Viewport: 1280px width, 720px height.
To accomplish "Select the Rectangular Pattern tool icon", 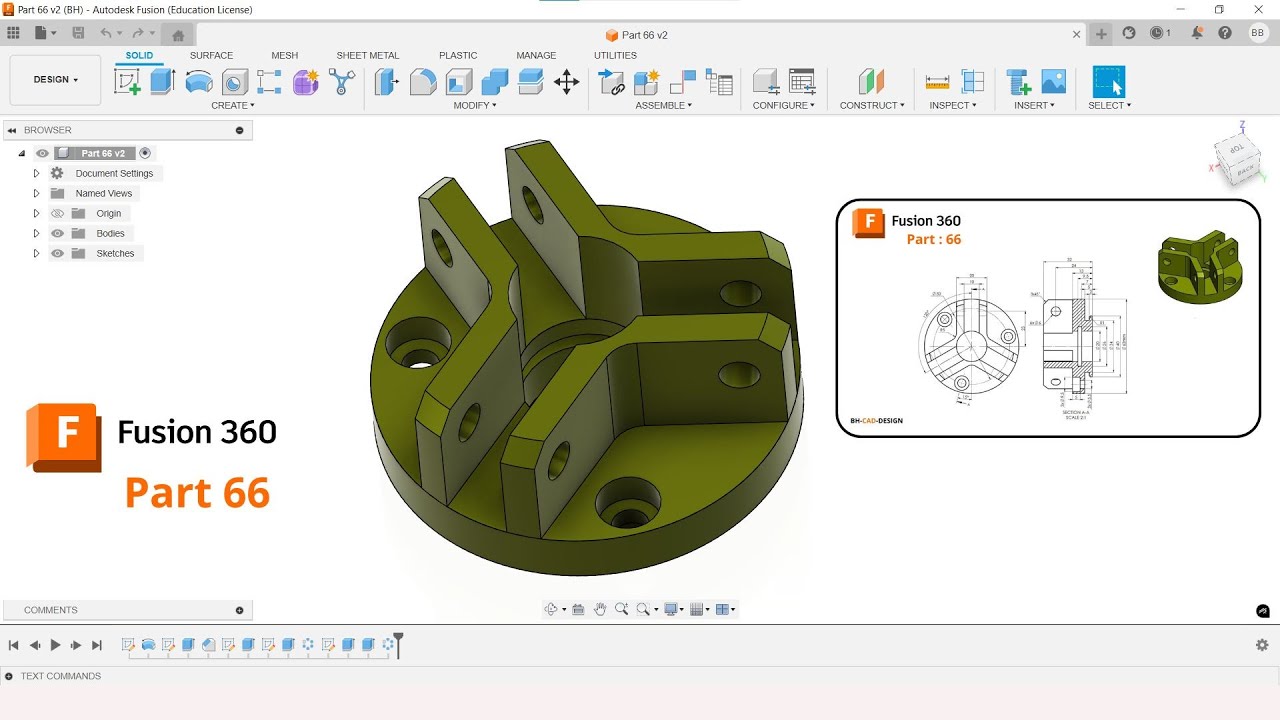I will coord(270,82).
